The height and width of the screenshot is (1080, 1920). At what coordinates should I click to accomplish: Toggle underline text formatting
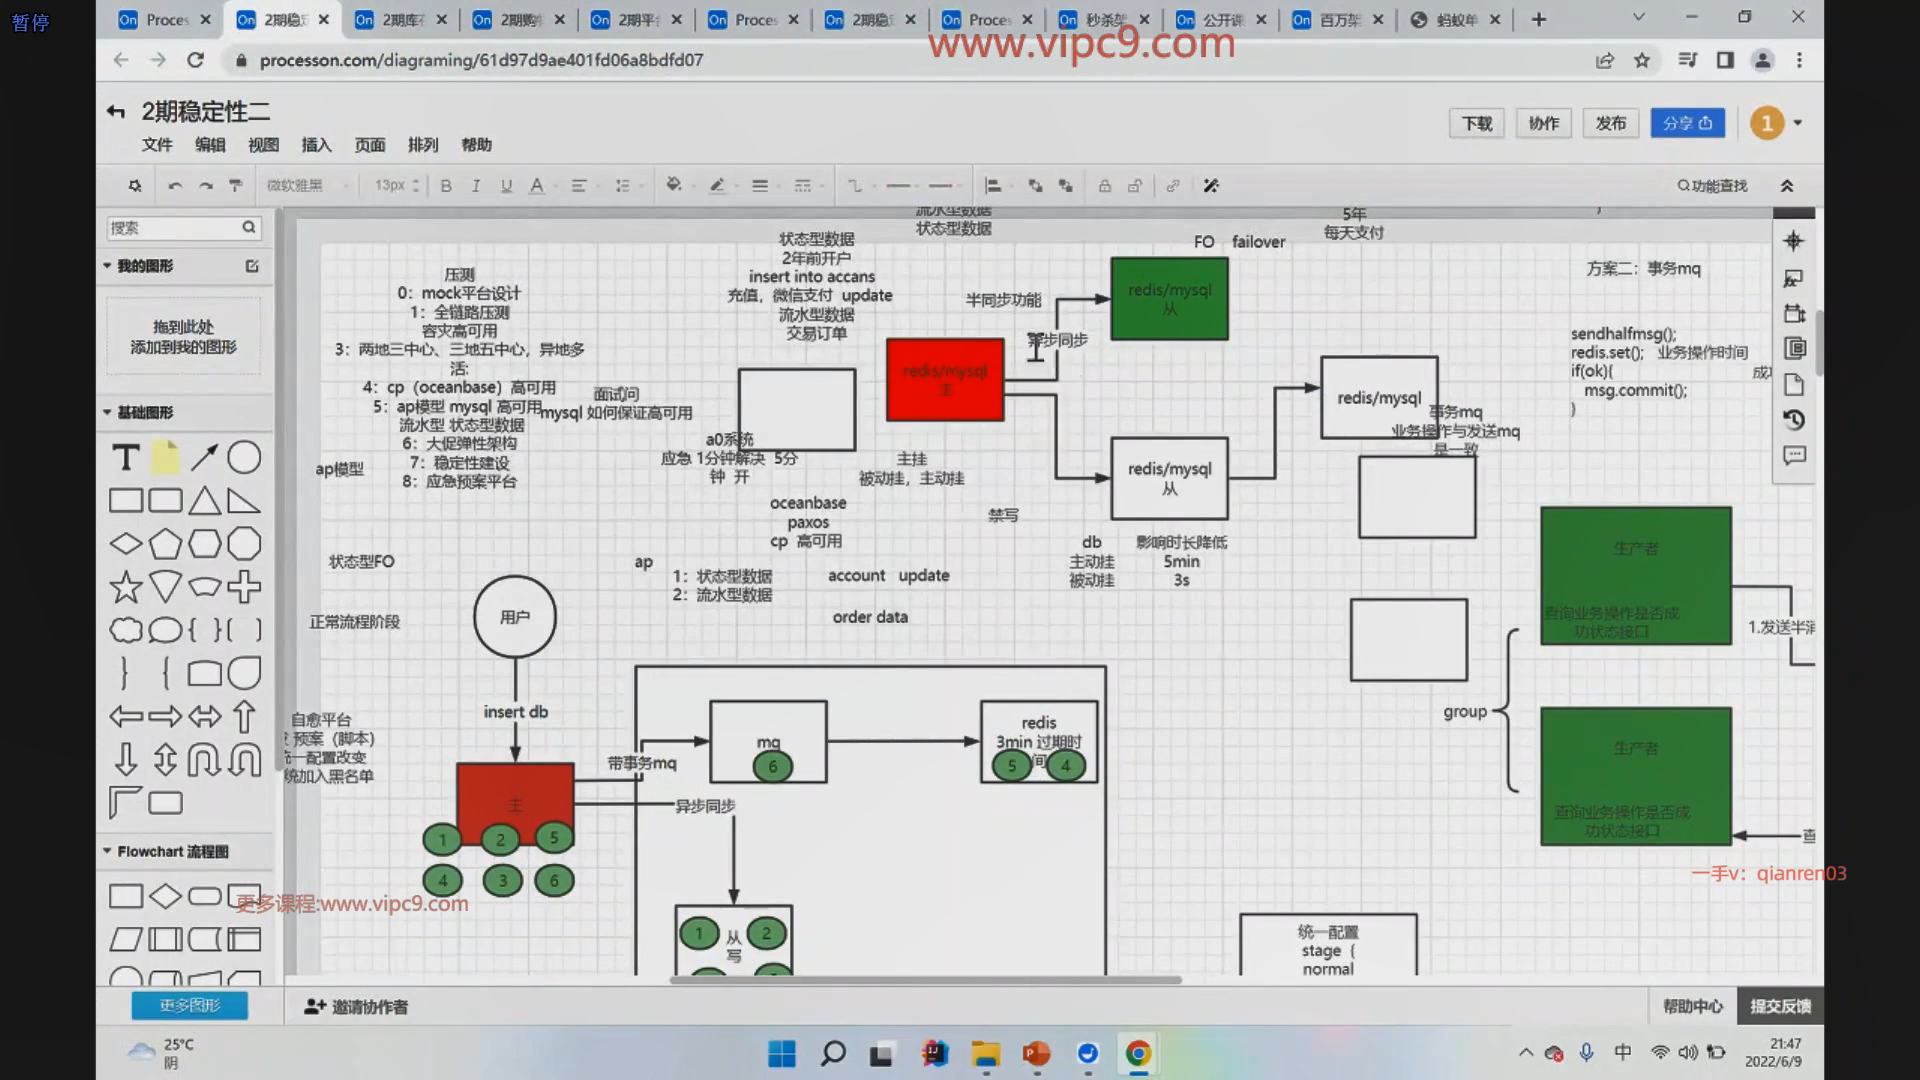click(506, 186)
